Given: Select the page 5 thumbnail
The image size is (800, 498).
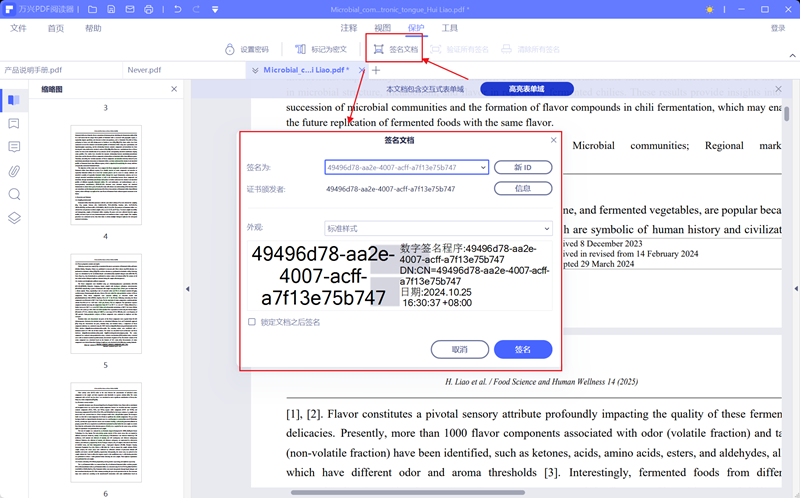Looking at the screenshot, I should click(x=106, y=304).
